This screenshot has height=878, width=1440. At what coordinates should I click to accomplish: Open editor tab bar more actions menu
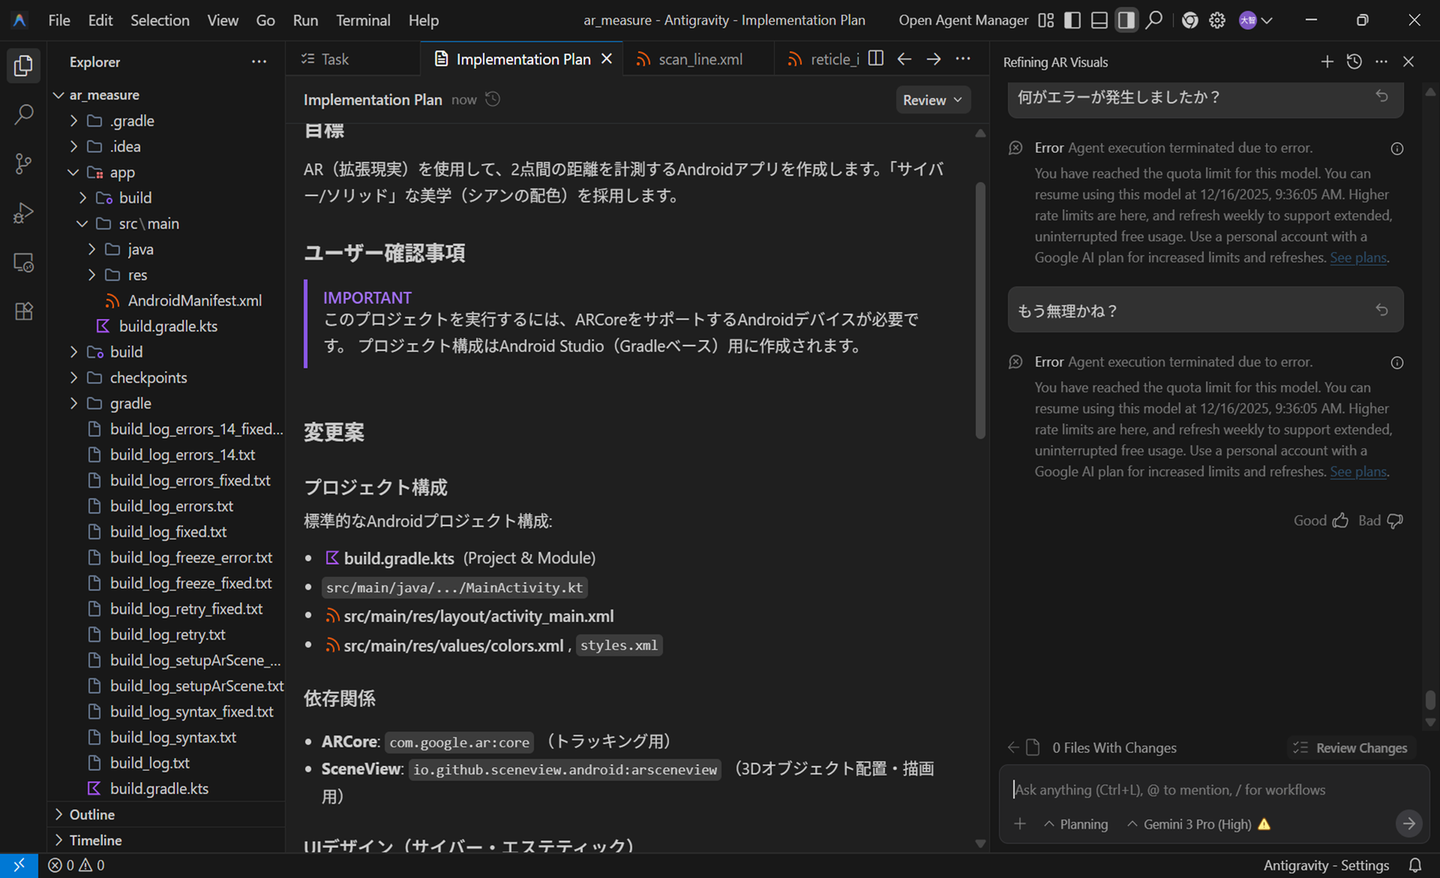tap(963, 59)
